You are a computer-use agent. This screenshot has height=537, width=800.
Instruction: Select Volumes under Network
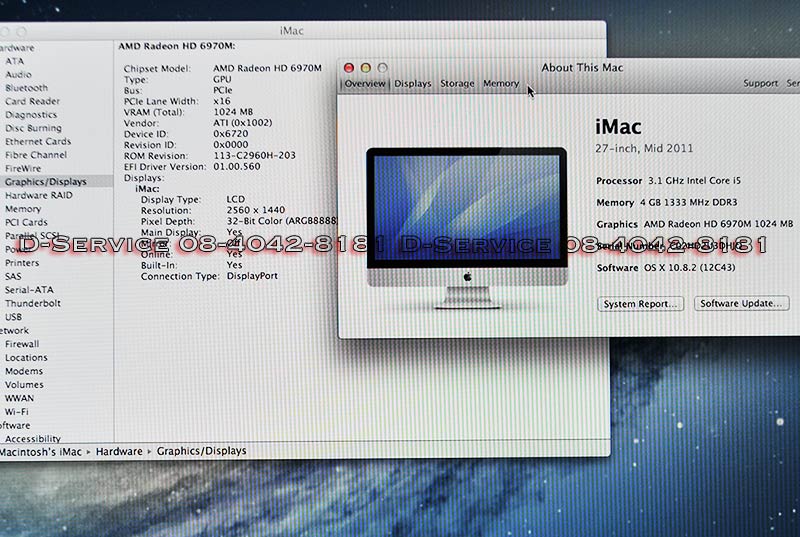tap(24, 385)
